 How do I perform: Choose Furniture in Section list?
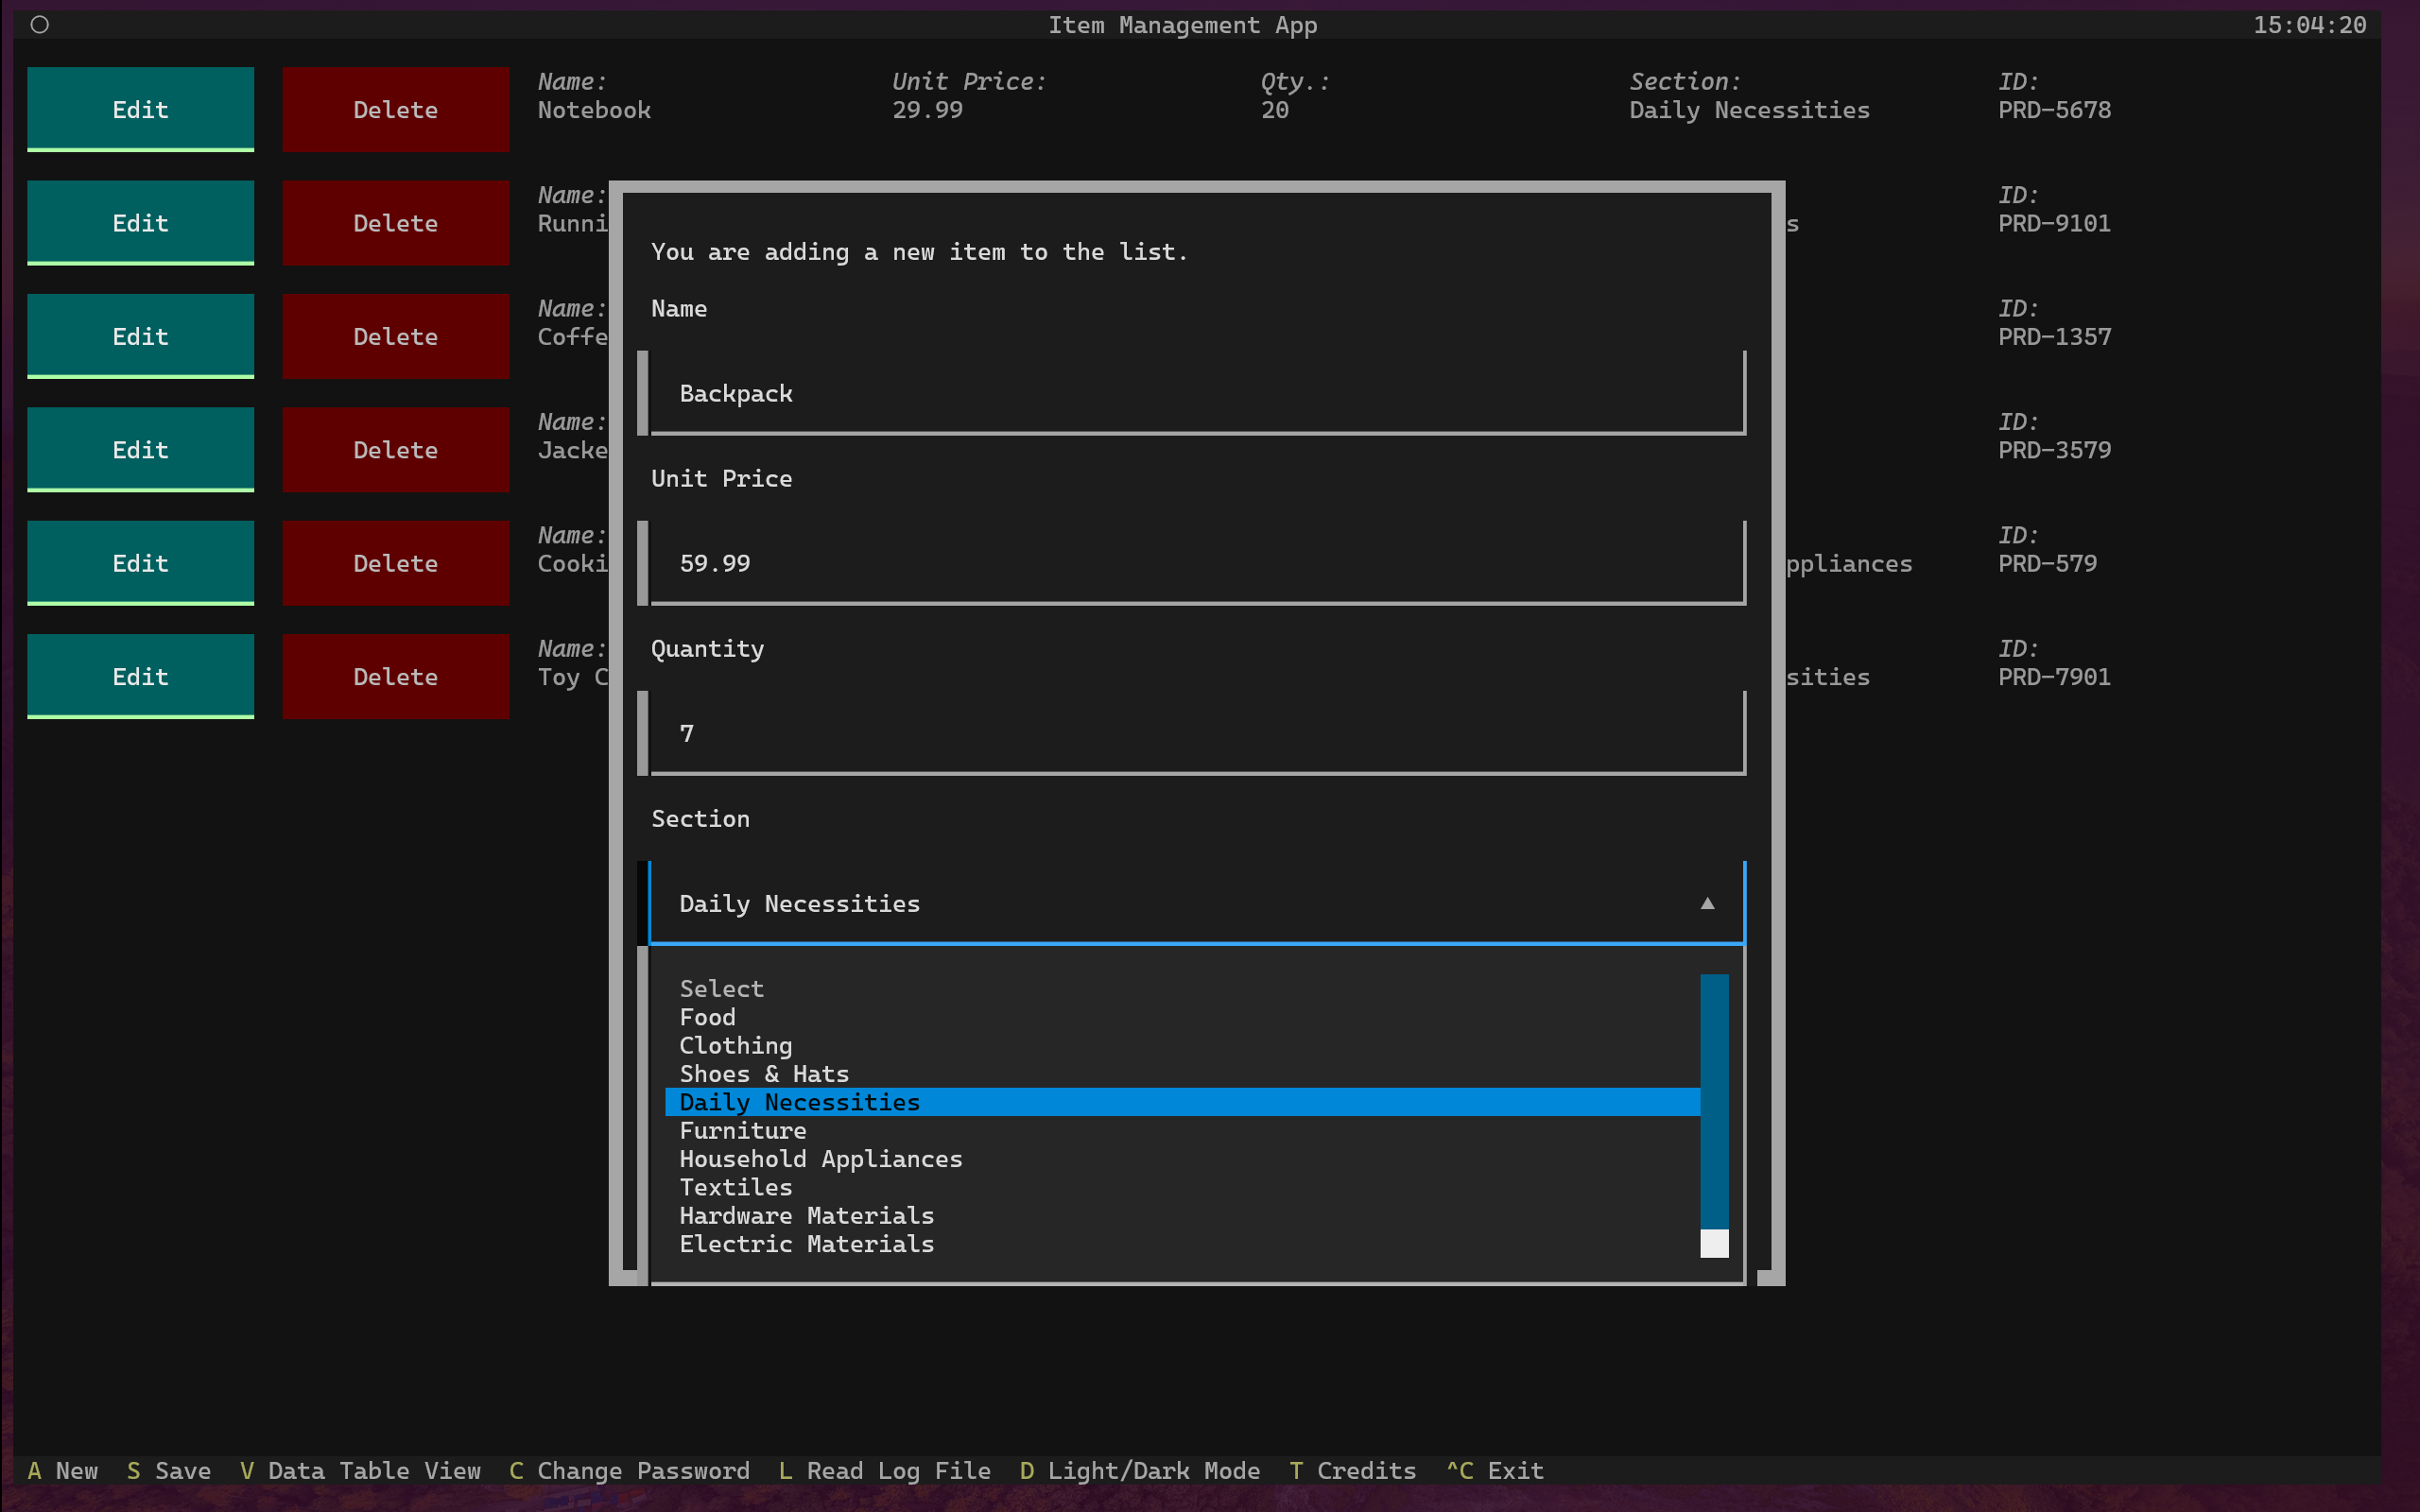1182,1130
